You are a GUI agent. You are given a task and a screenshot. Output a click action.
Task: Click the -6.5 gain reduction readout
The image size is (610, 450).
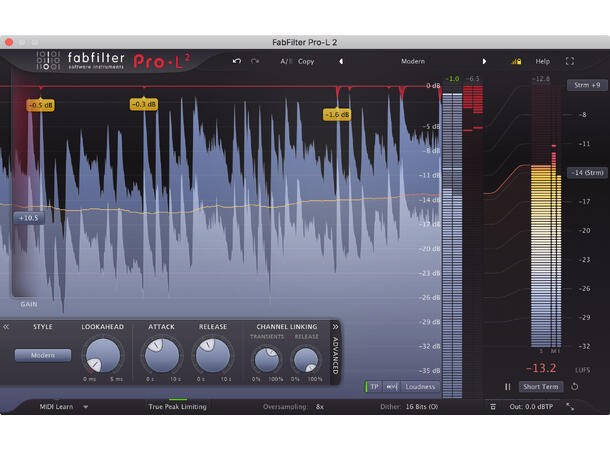472,79
